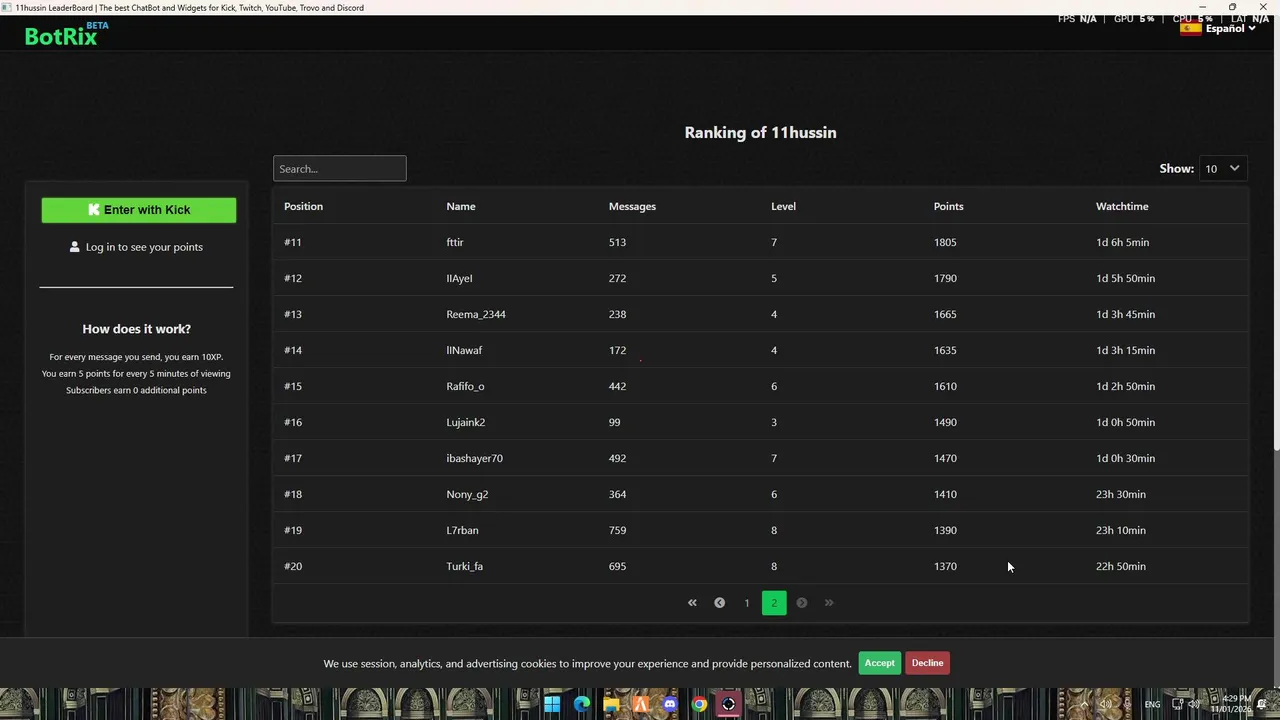Click the name IlAyel
This screenshot has width=1280, height=720.
(459, 278)
